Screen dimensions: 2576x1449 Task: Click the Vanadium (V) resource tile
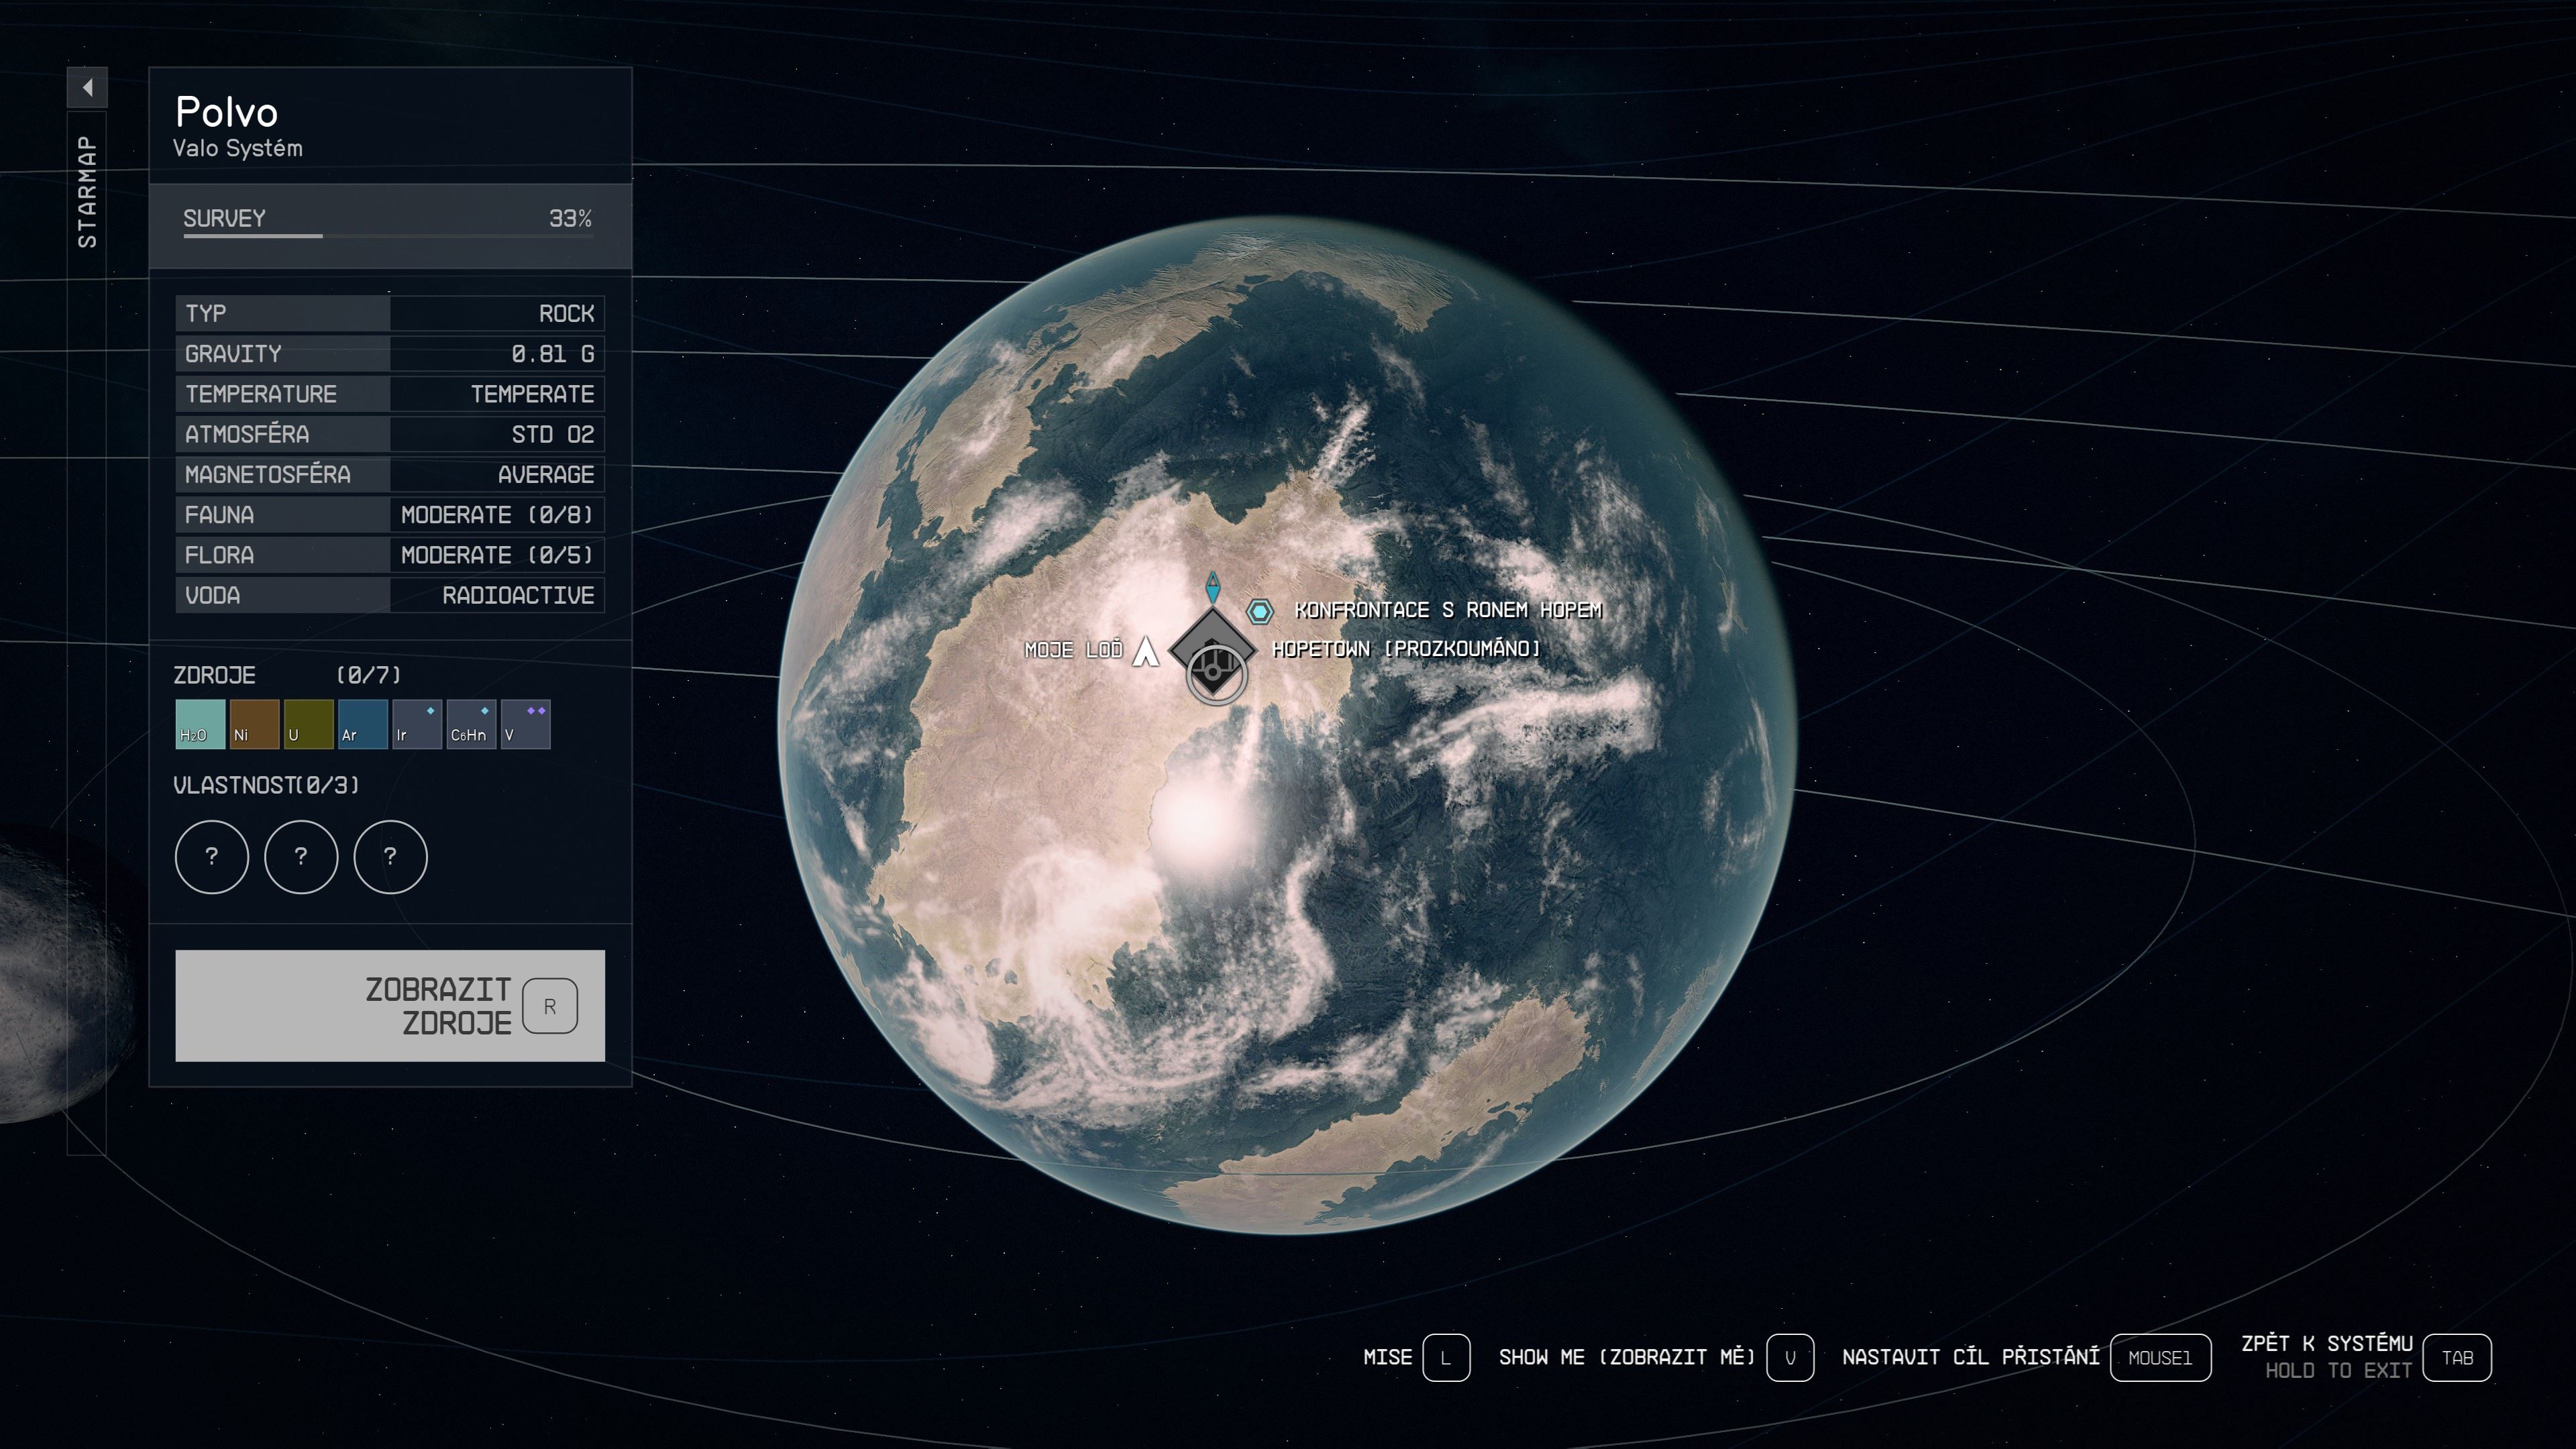pos(525,724)
